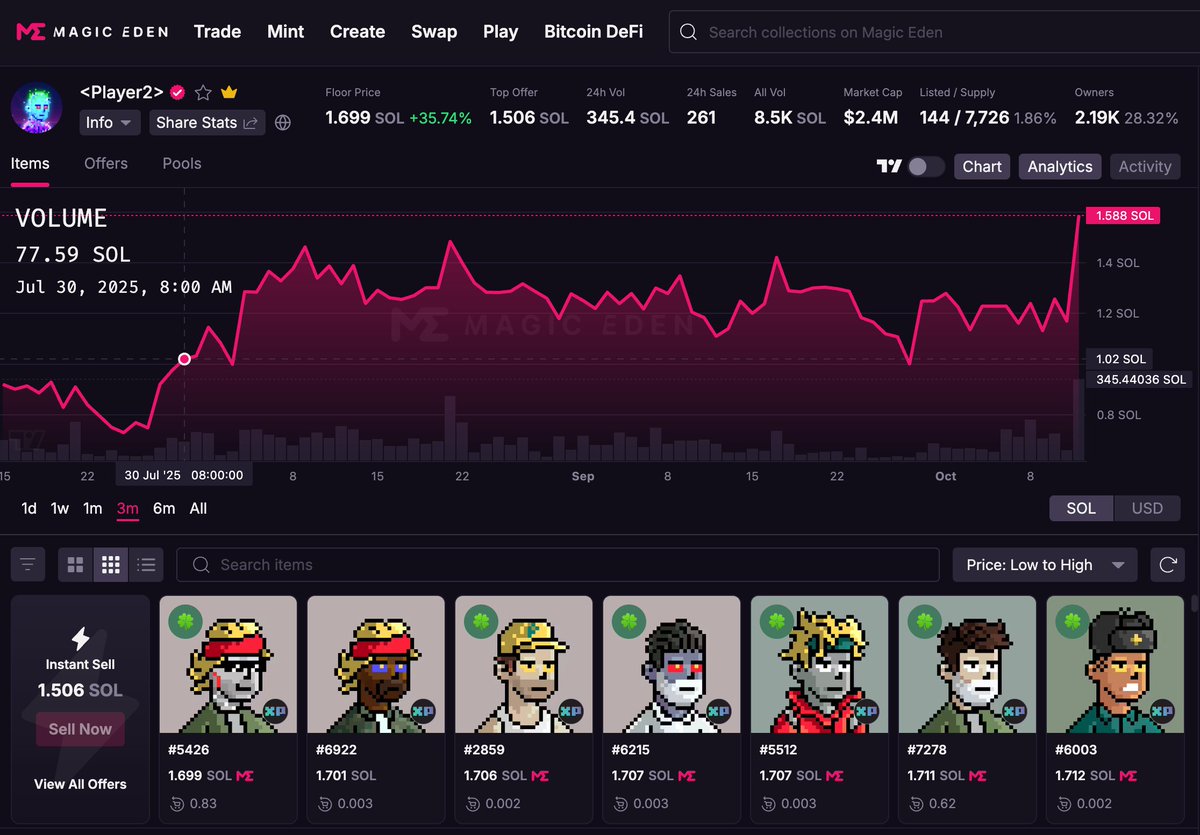Click the gold crown icon

click(x=229, y=92)
